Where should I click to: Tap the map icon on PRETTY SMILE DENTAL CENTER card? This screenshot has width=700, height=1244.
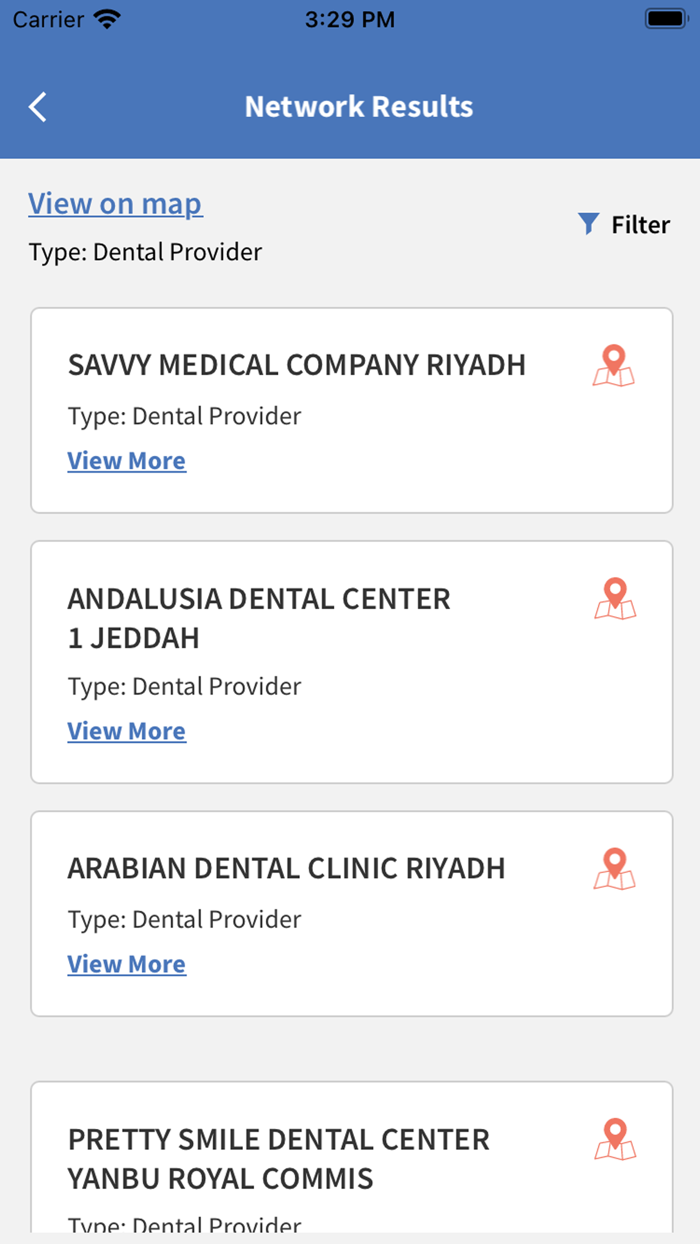pyautogui.click(x=613, y=1139)
